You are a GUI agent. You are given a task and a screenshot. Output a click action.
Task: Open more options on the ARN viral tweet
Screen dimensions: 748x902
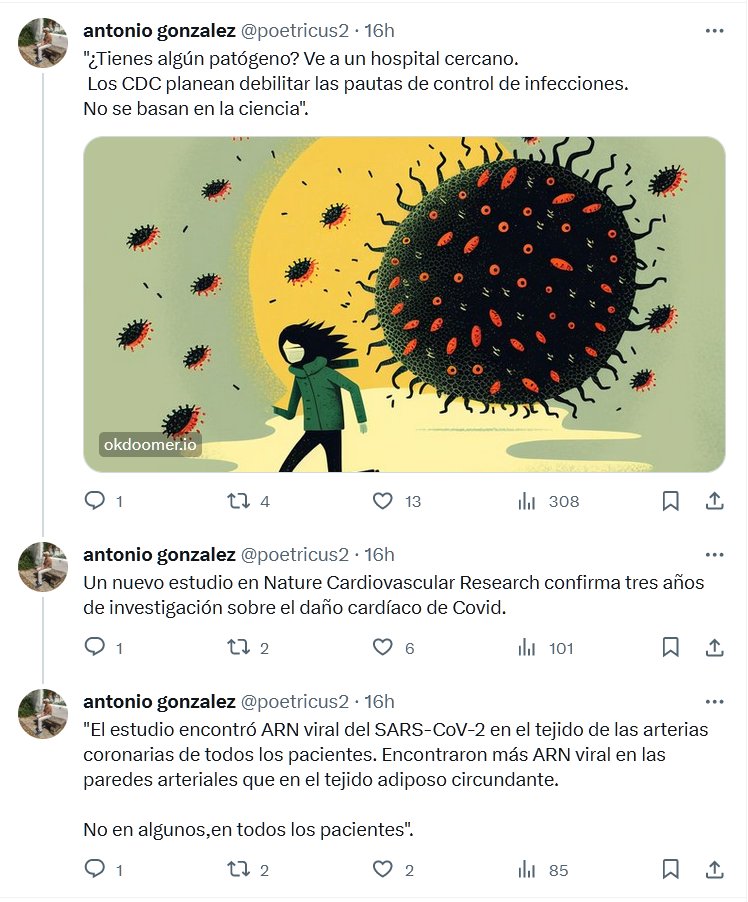tap(714, 702)
